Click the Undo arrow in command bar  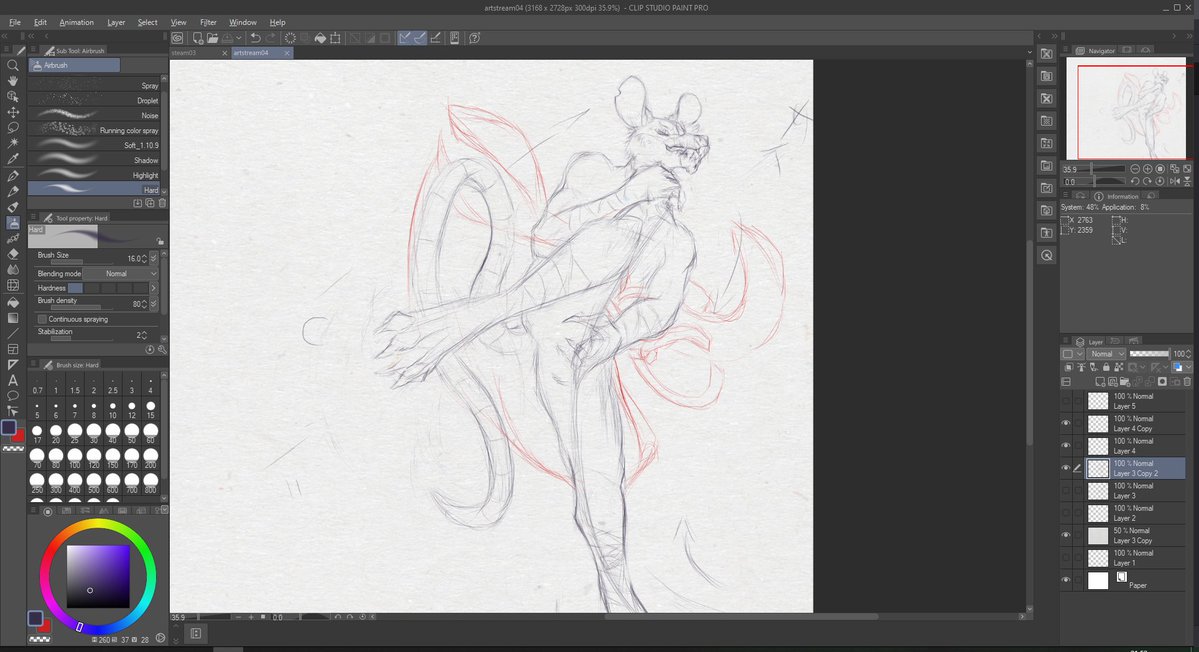point(255,37)
